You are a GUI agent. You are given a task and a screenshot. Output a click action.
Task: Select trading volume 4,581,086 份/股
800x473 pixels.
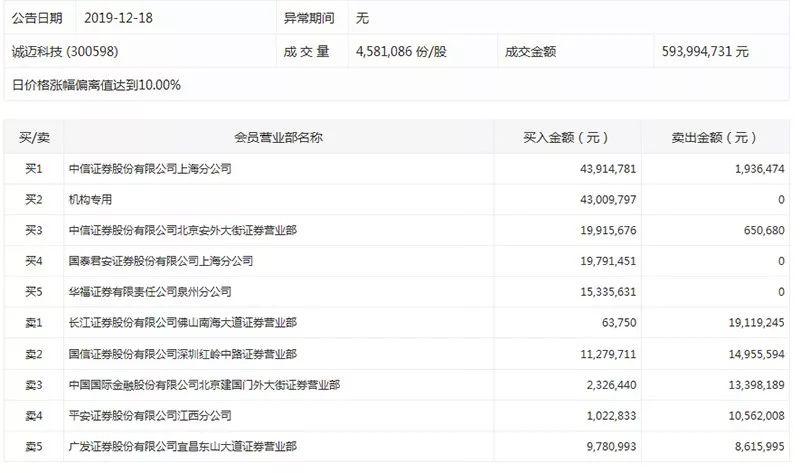pos(402,52)
